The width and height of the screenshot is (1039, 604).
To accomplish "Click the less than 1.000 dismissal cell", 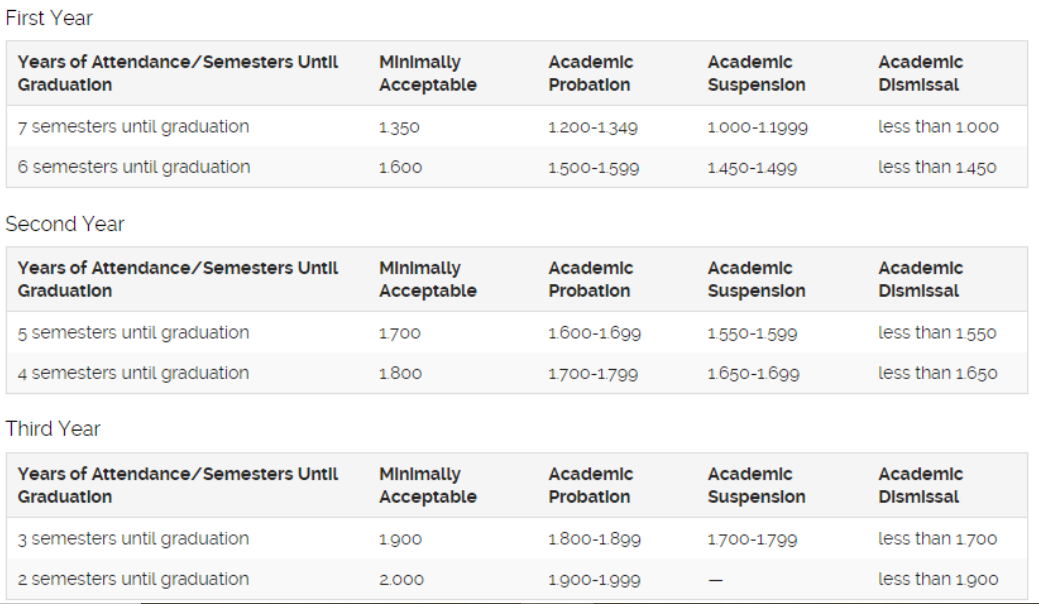I will click(938, 127).
